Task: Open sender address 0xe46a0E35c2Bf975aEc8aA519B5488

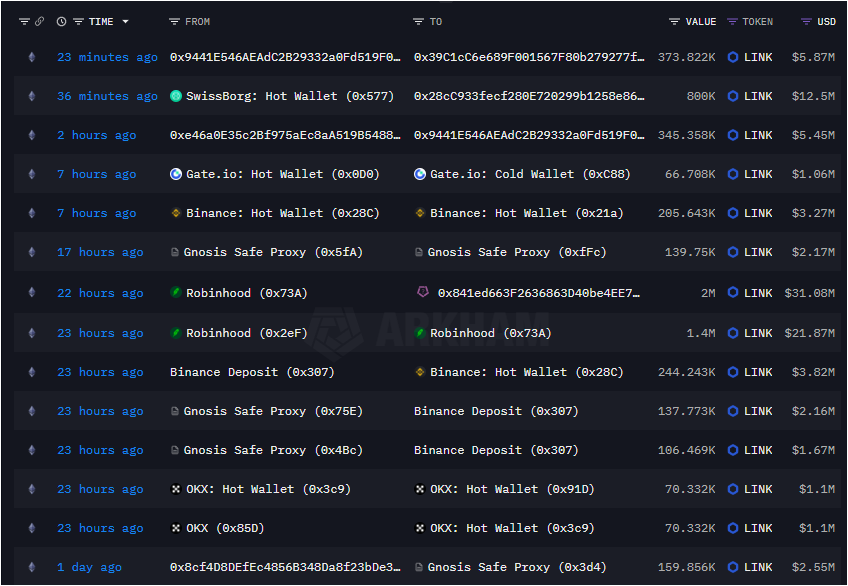Action: coord(286,135)
